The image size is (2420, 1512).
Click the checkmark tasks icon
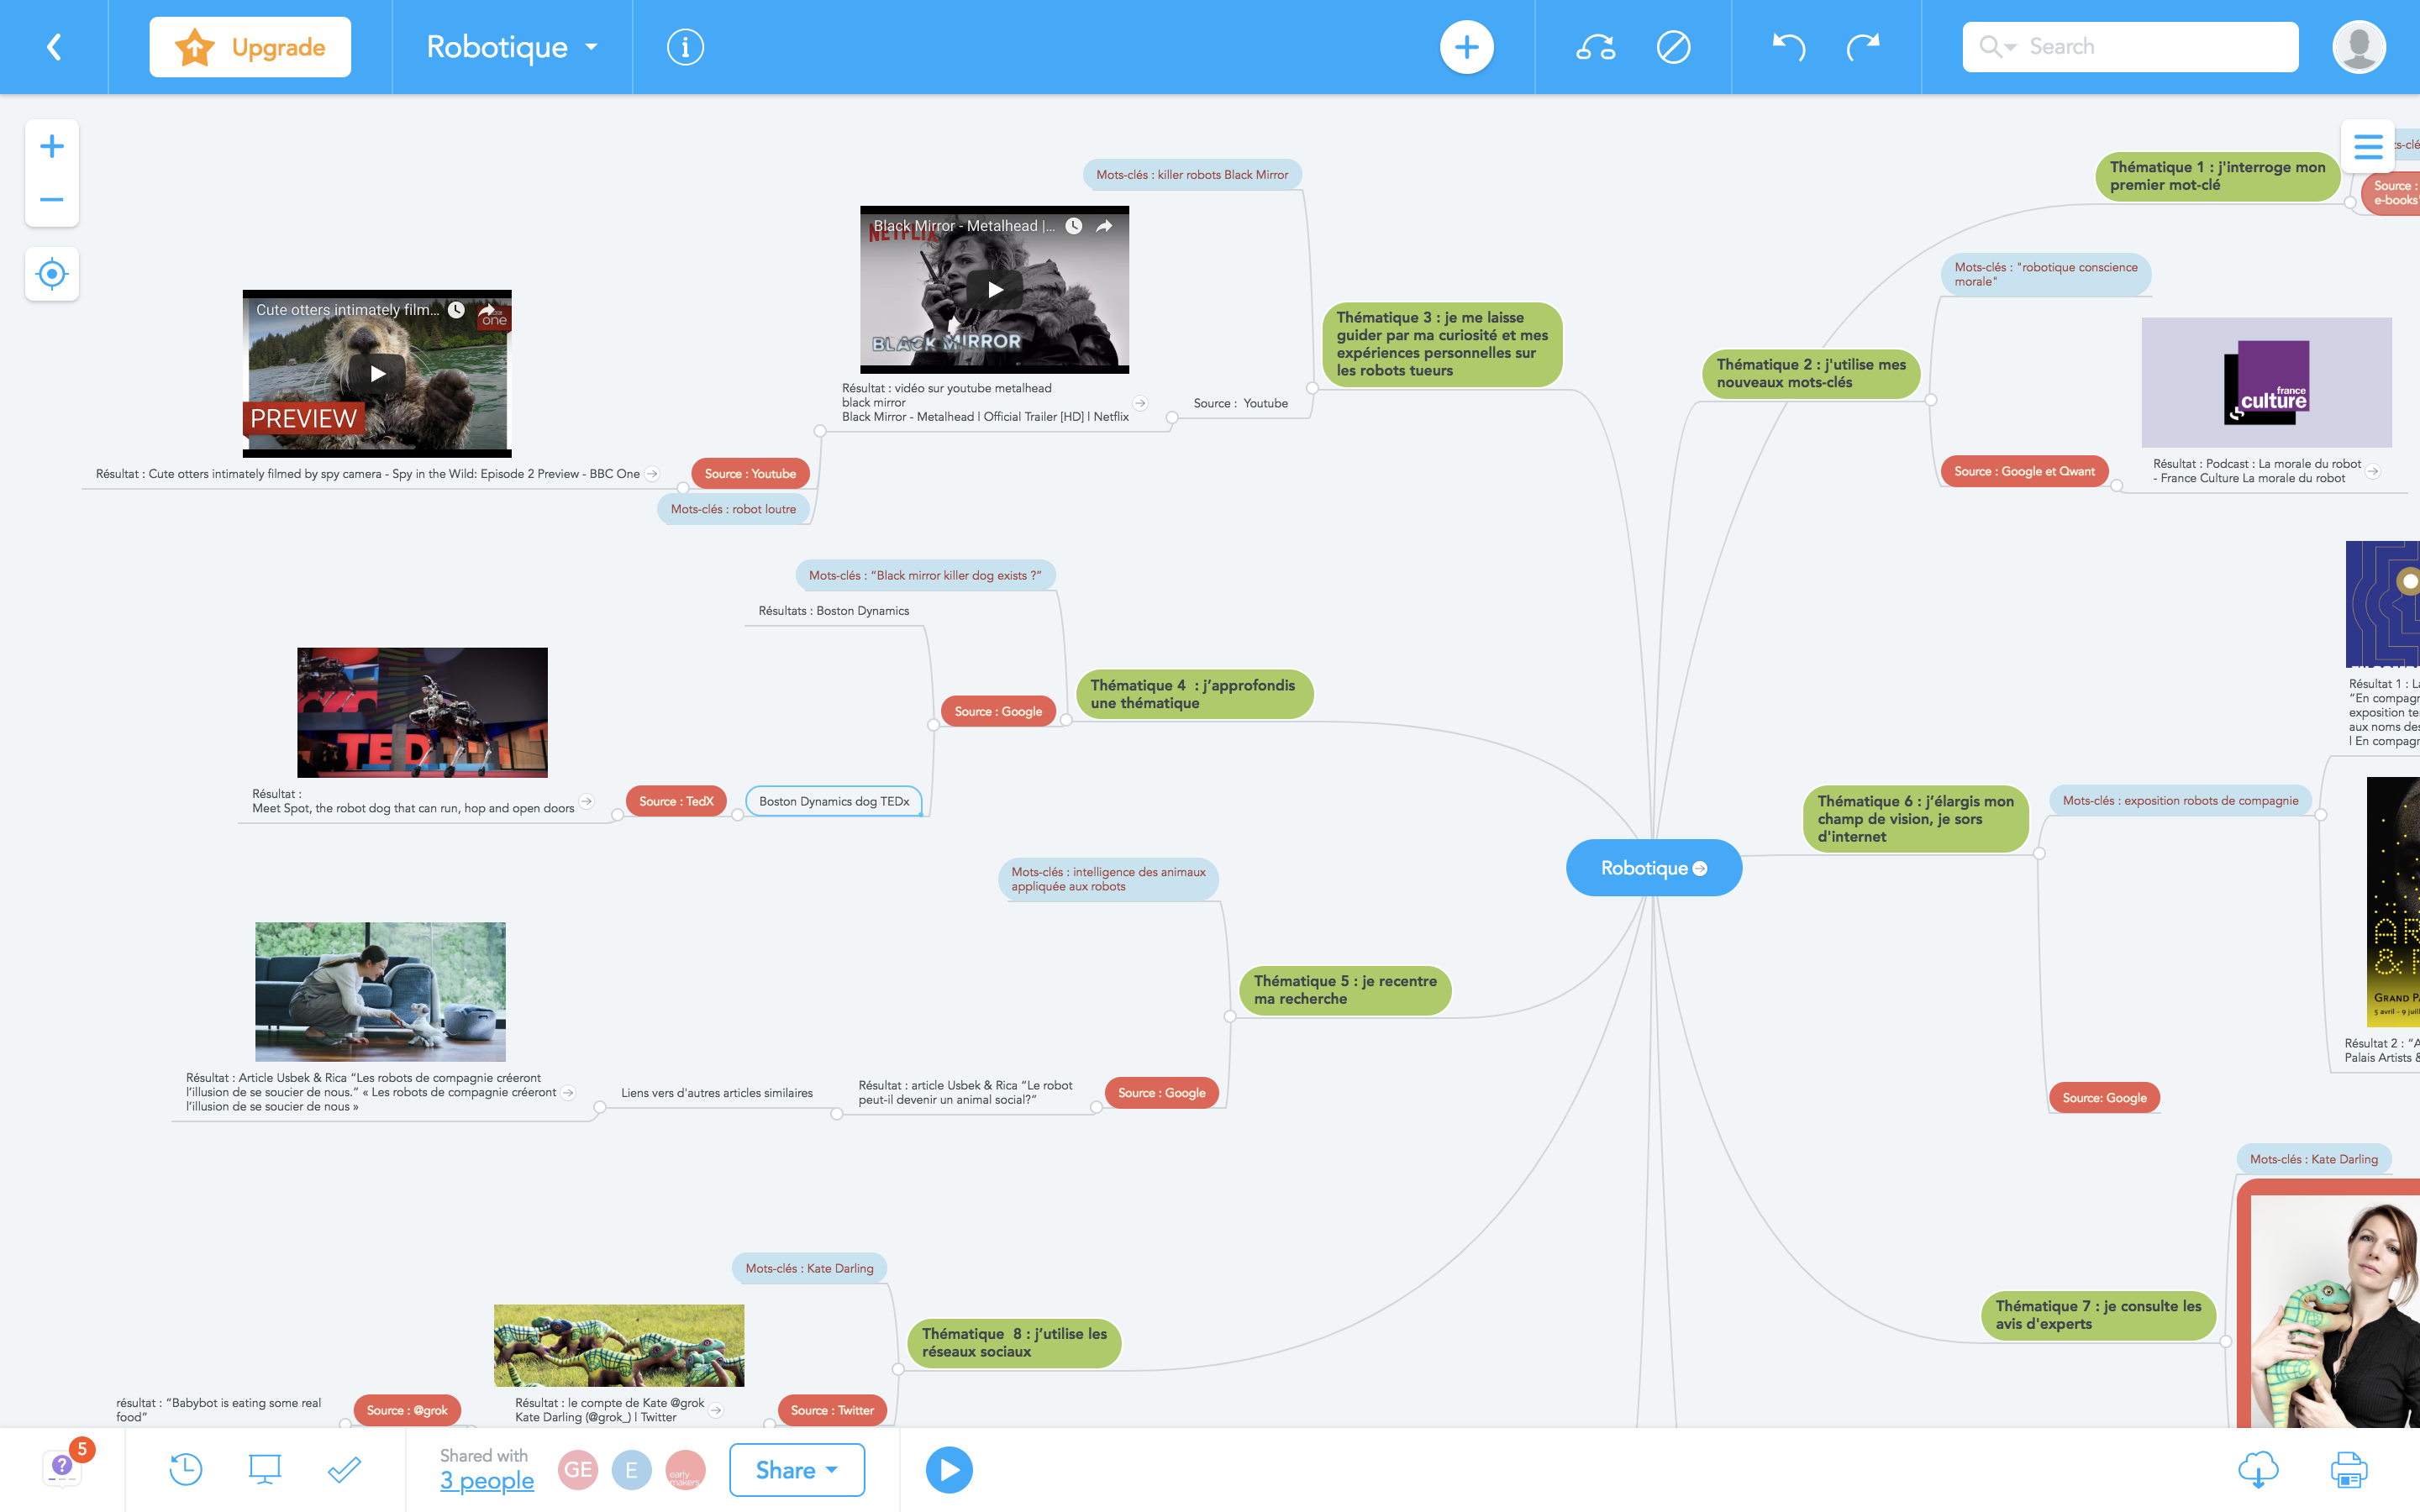[x=344, y=1469]
